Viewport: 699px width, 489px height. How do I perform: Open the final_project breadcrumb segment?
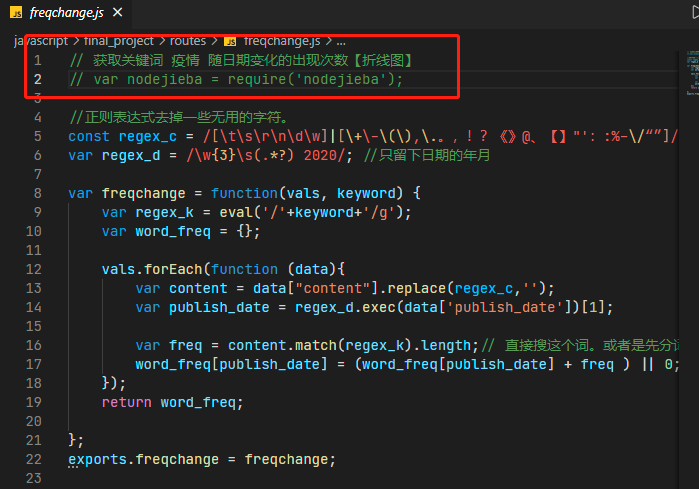click(119, 41)
